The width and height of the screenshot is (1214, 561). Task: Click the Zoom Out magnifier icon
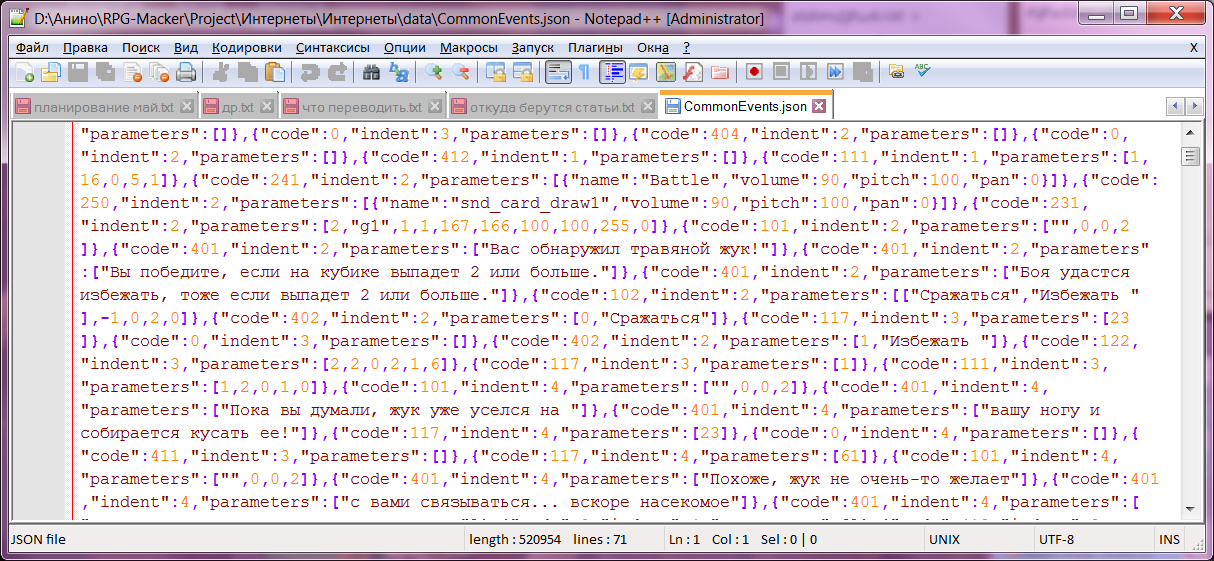pyautogui.click(x=460, y=72)
